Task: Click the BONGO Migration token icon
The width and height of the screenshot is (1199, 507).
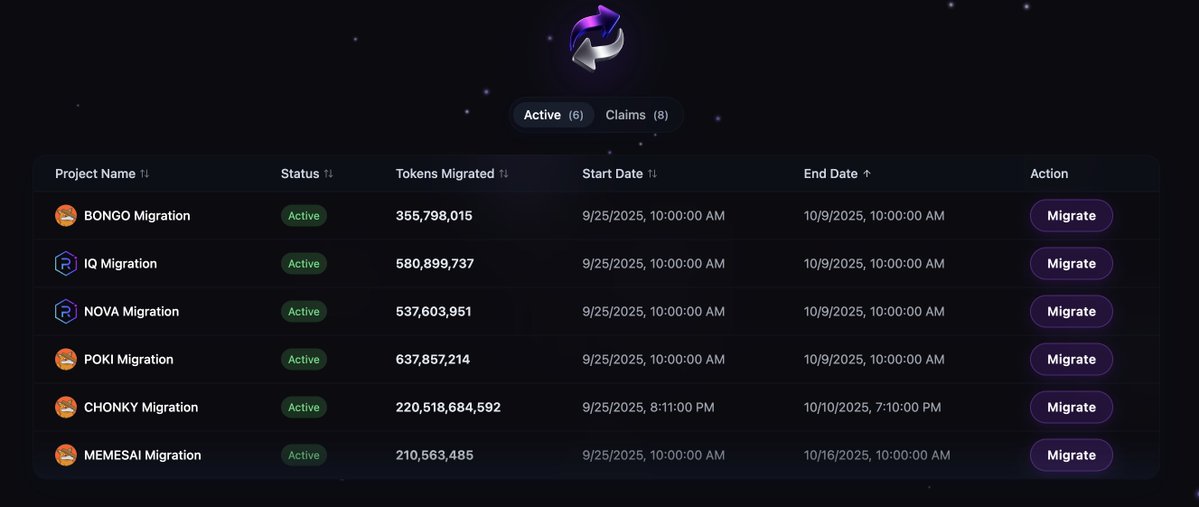Action: coord(66,215)
